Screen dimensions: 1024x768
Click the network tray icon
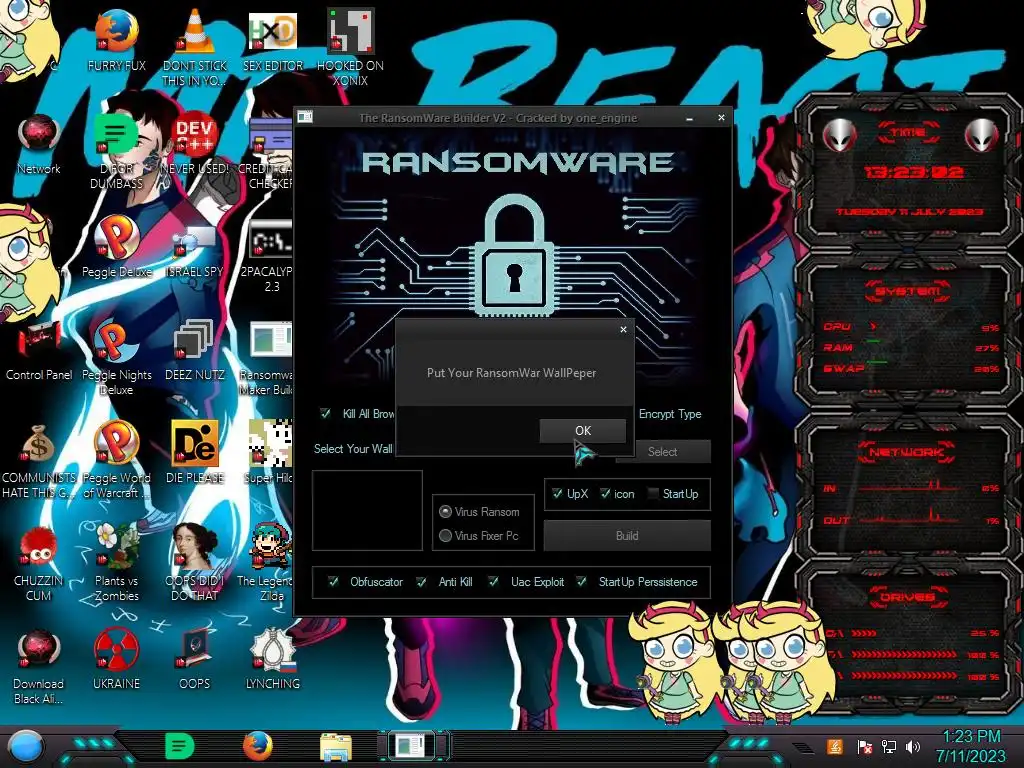click(x=888, y=747)
